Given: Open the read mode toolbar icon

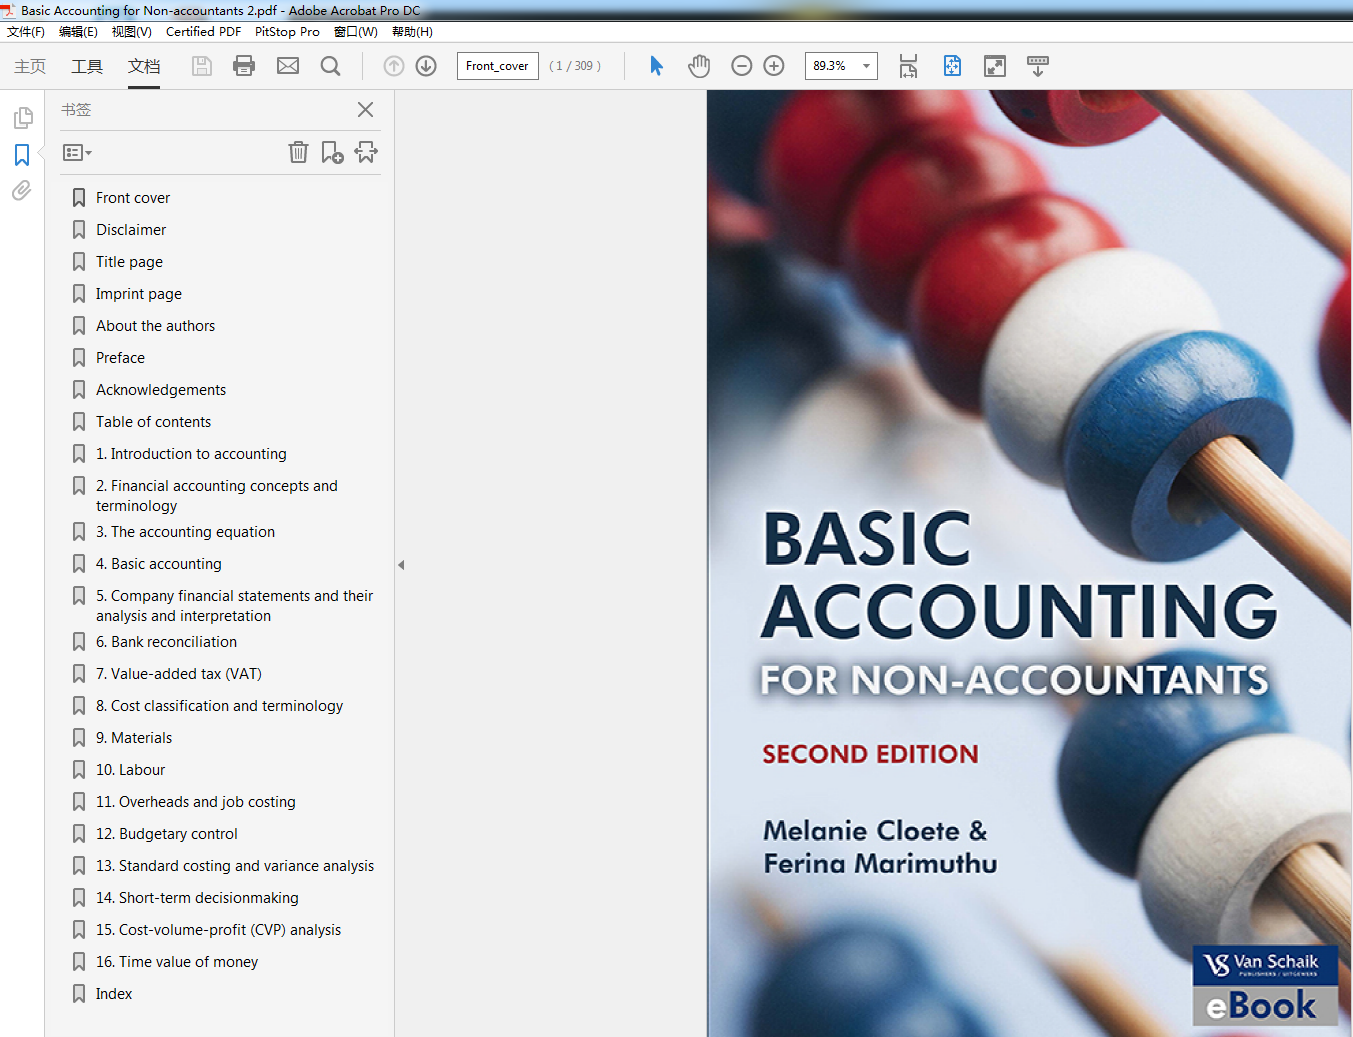Looking at the screenshot, I should (1038, 66).
